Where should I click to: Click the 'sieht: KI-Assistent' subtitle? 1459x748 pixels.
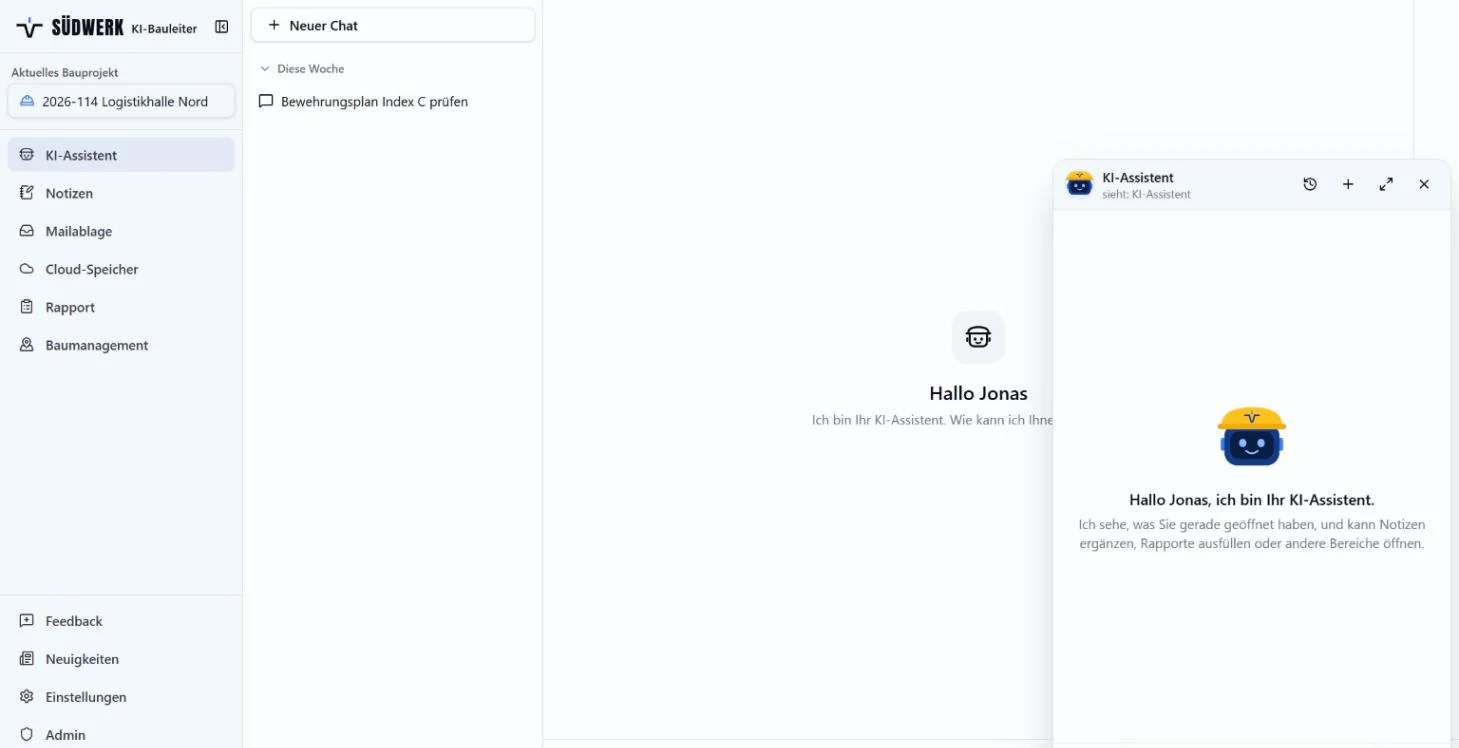(x=1146, y=194)
